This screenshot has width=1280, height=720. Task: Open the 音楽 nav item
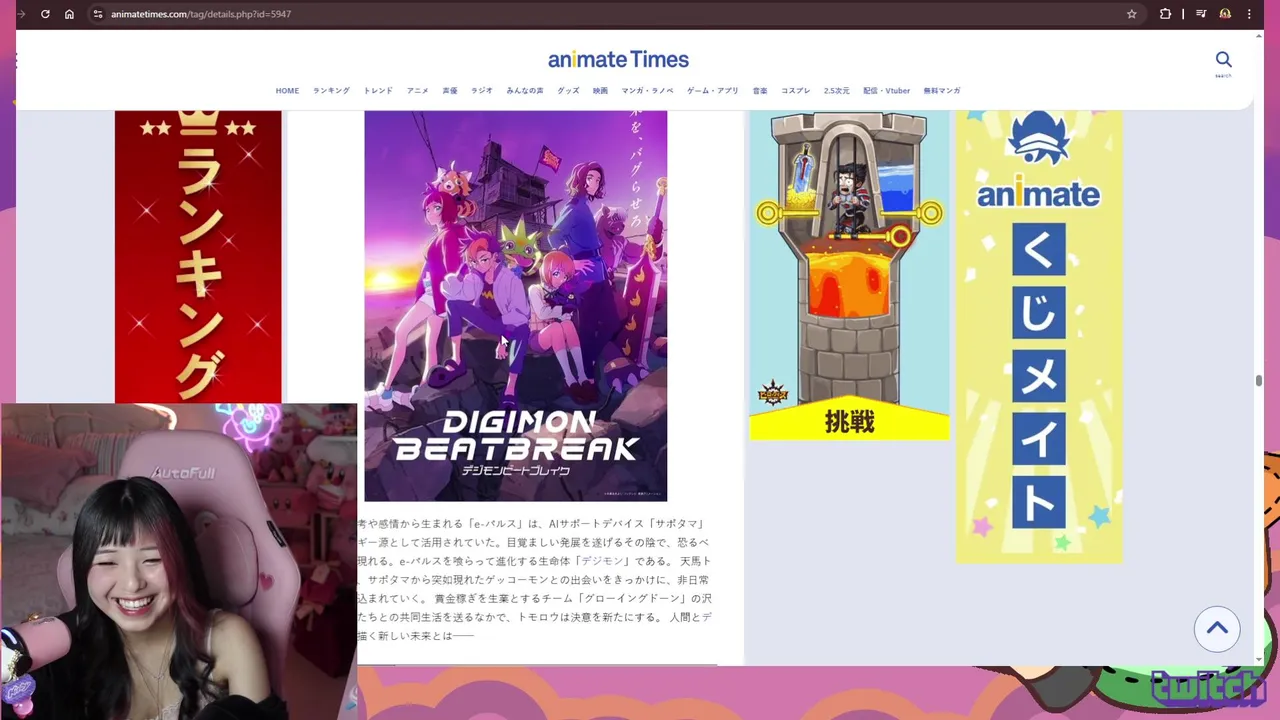pos(760,91)
